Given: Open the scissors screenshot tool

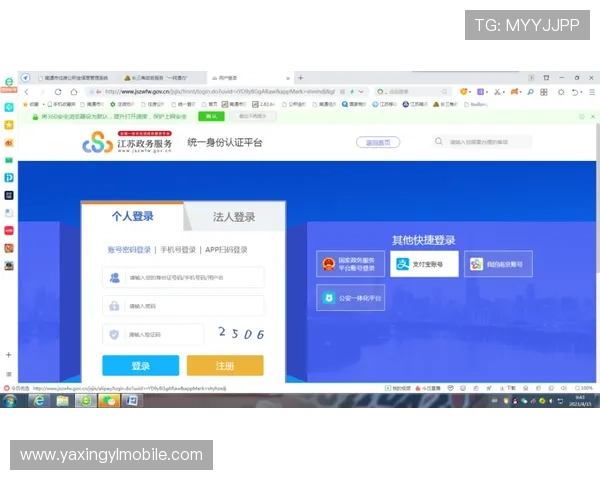Looking at the screenshot, I should point(497,92).
